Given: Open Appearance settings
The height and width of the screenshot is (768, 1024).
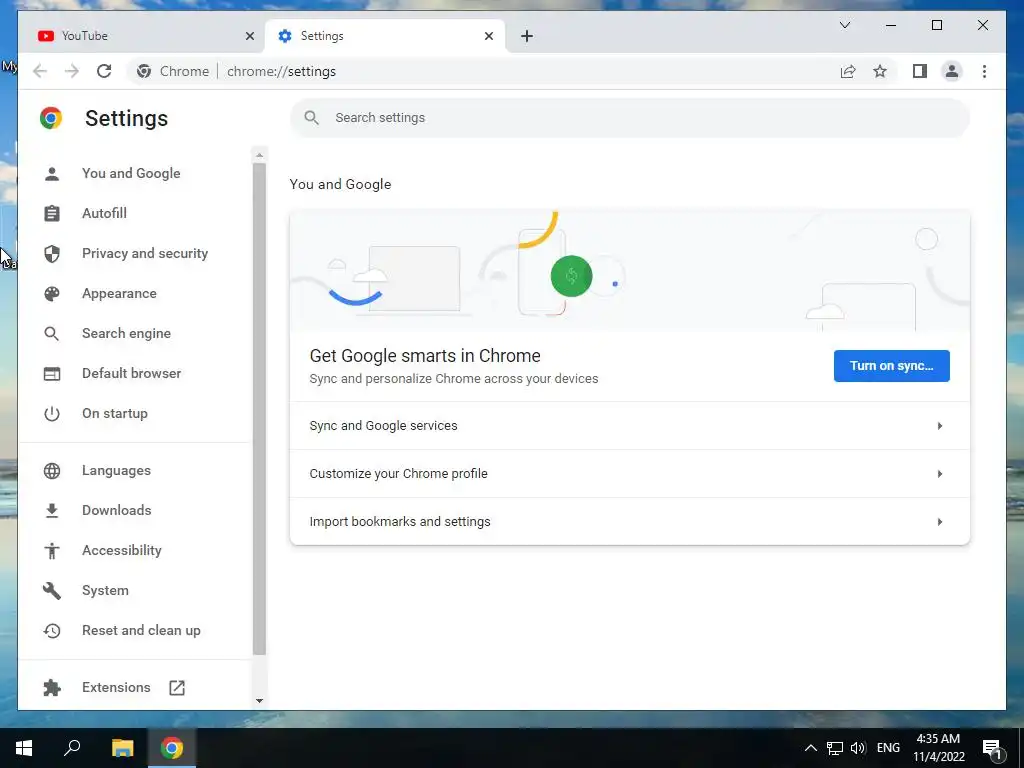Looking at the screenshot, I should (x=120, y=293).
